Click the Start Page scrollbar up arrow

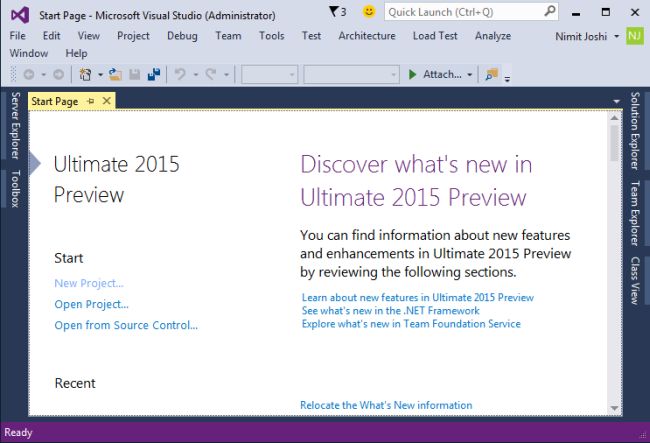pyautogui.click(x=614, y=118)
